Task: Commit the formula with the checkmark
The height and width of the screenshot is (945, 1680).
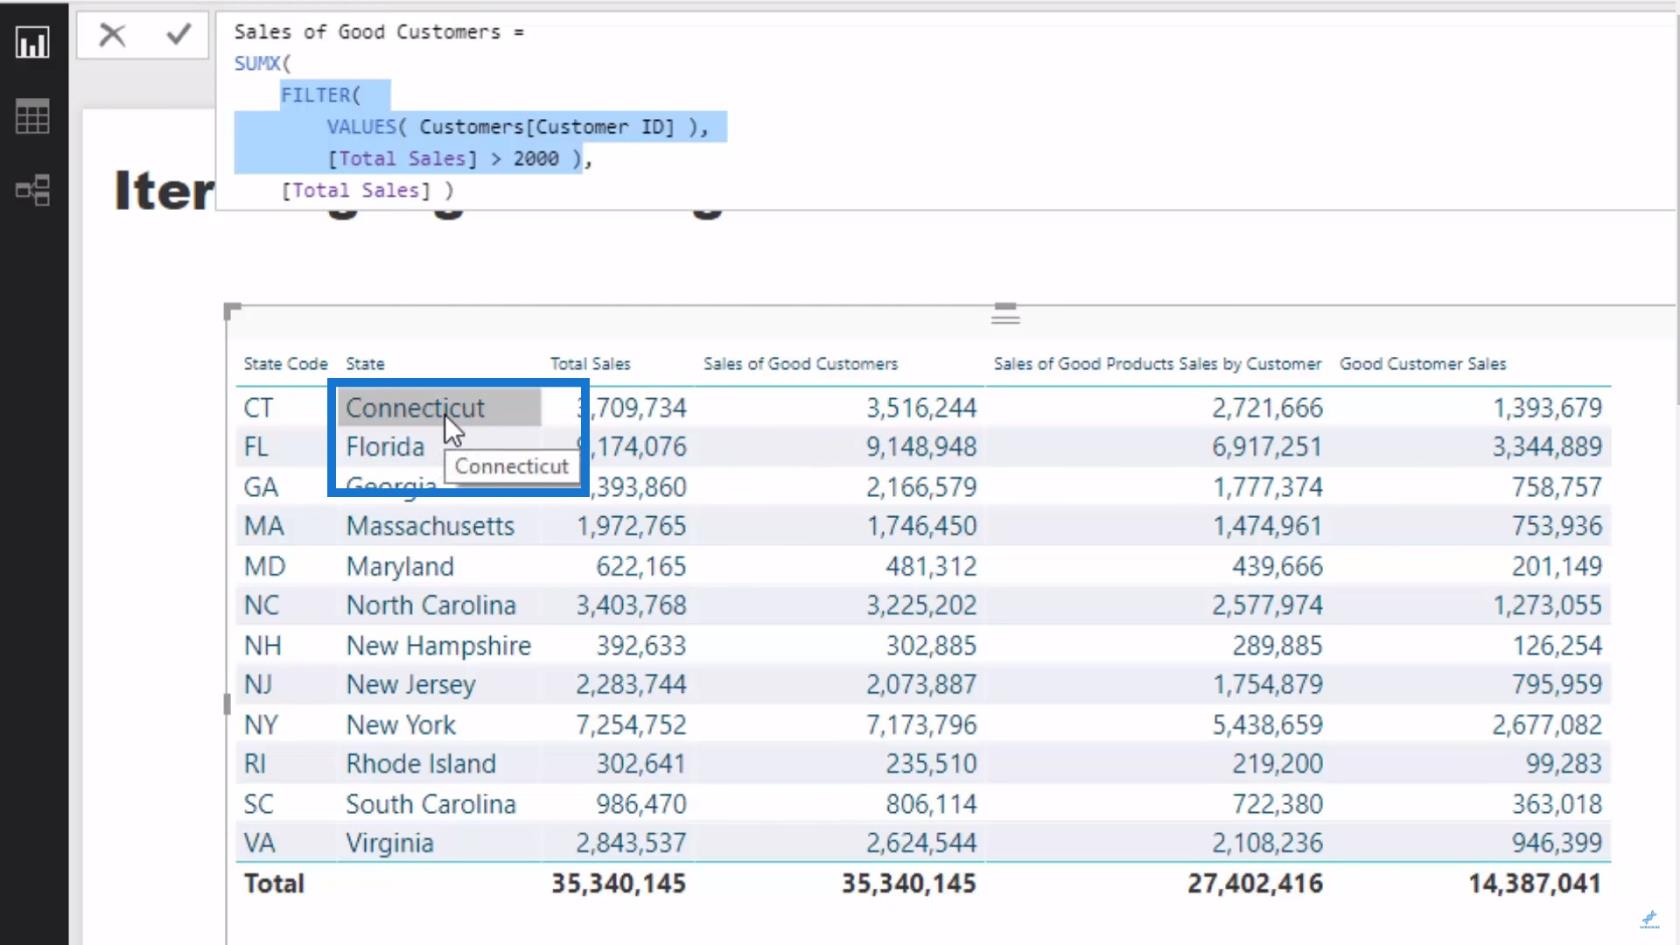Action: pos(179,35)
